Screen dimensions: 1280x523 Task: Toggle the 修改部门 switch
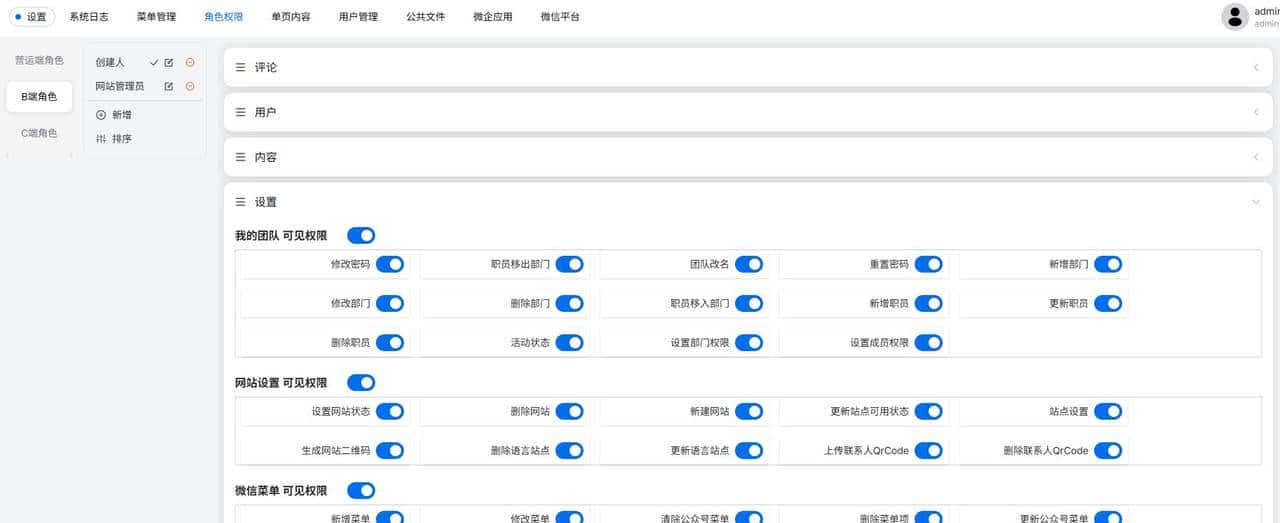coord(390,303)
